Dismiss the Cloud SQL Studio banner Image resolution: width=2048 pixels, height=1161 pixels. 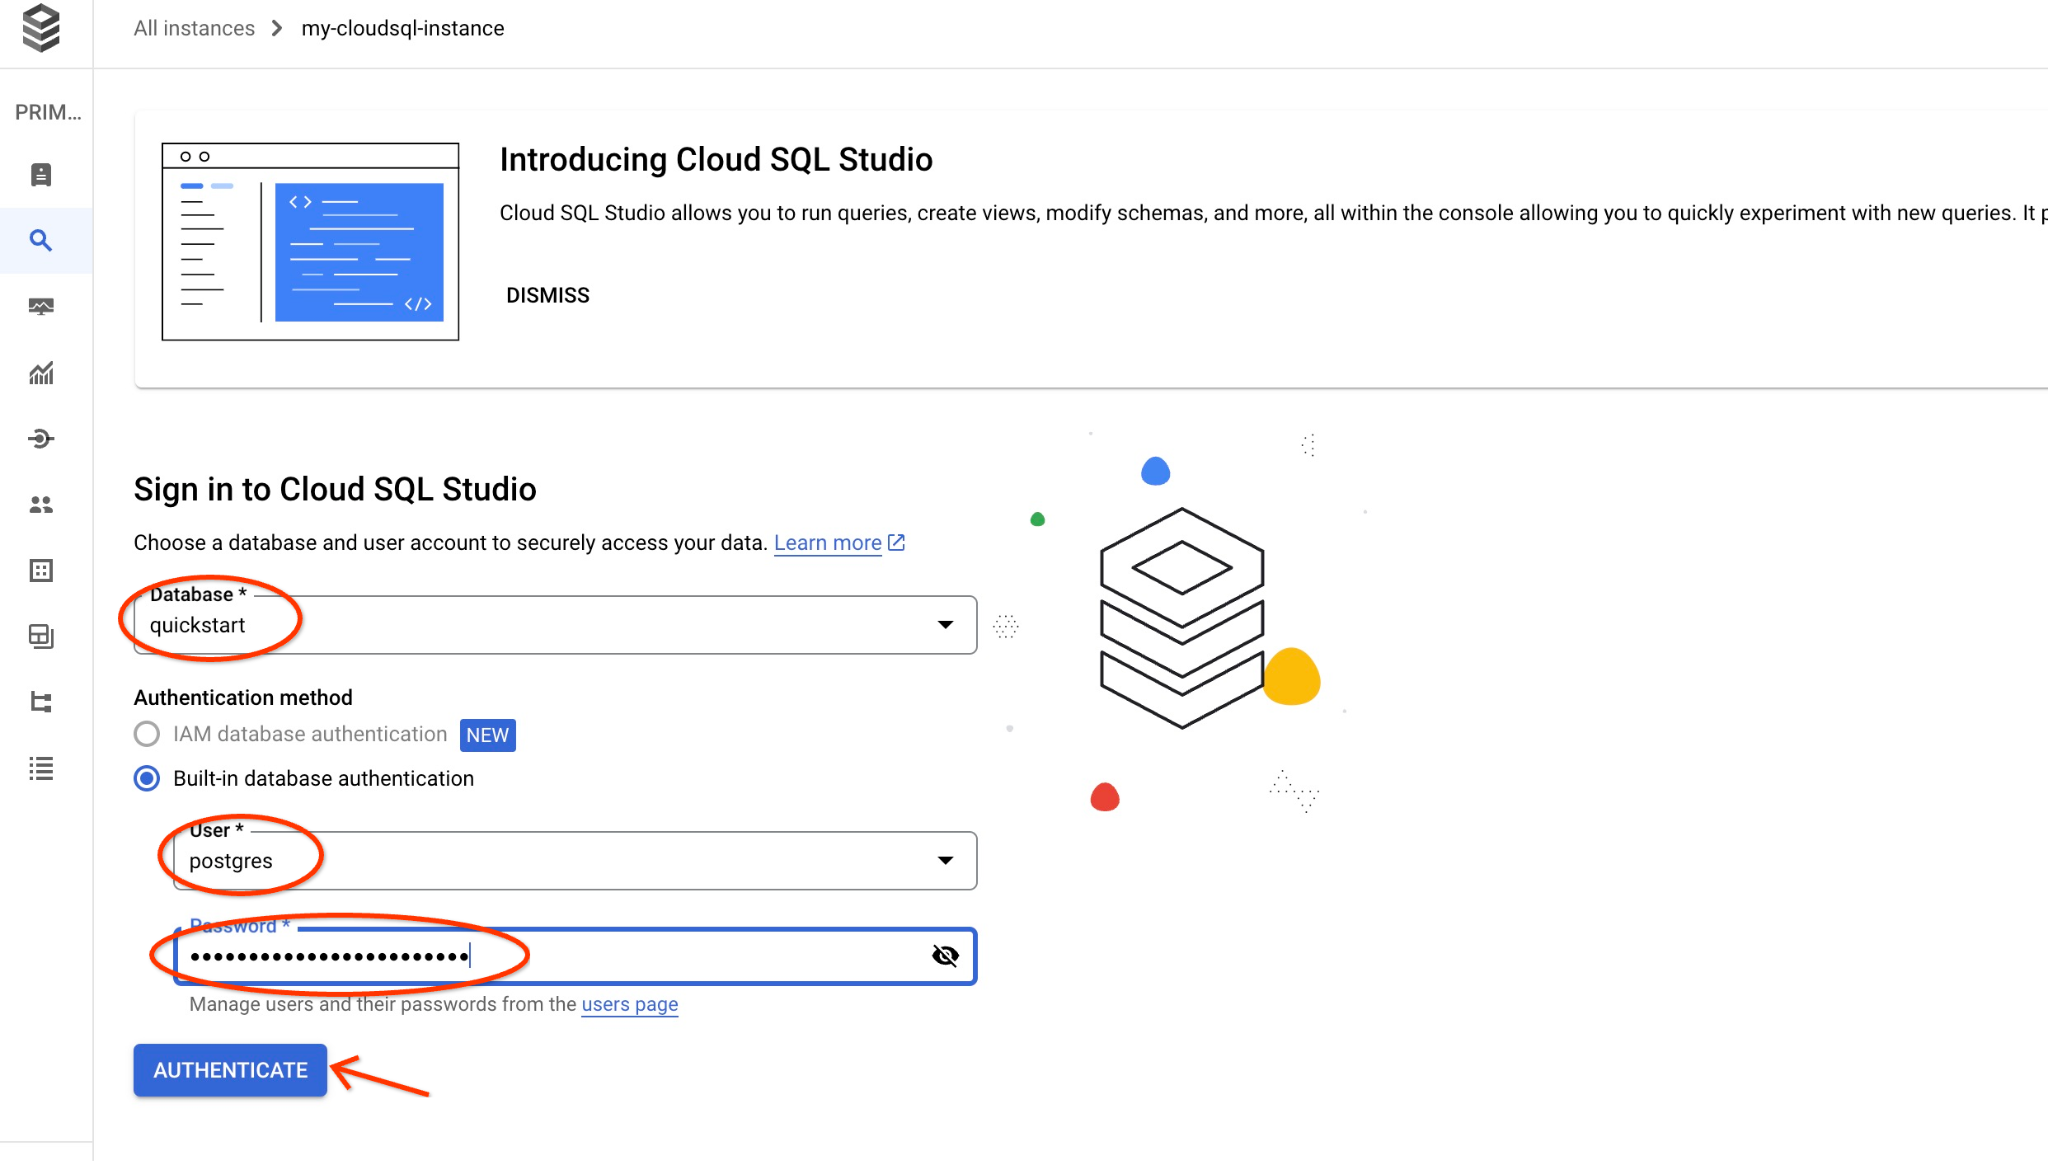click(x=548, y=295)
